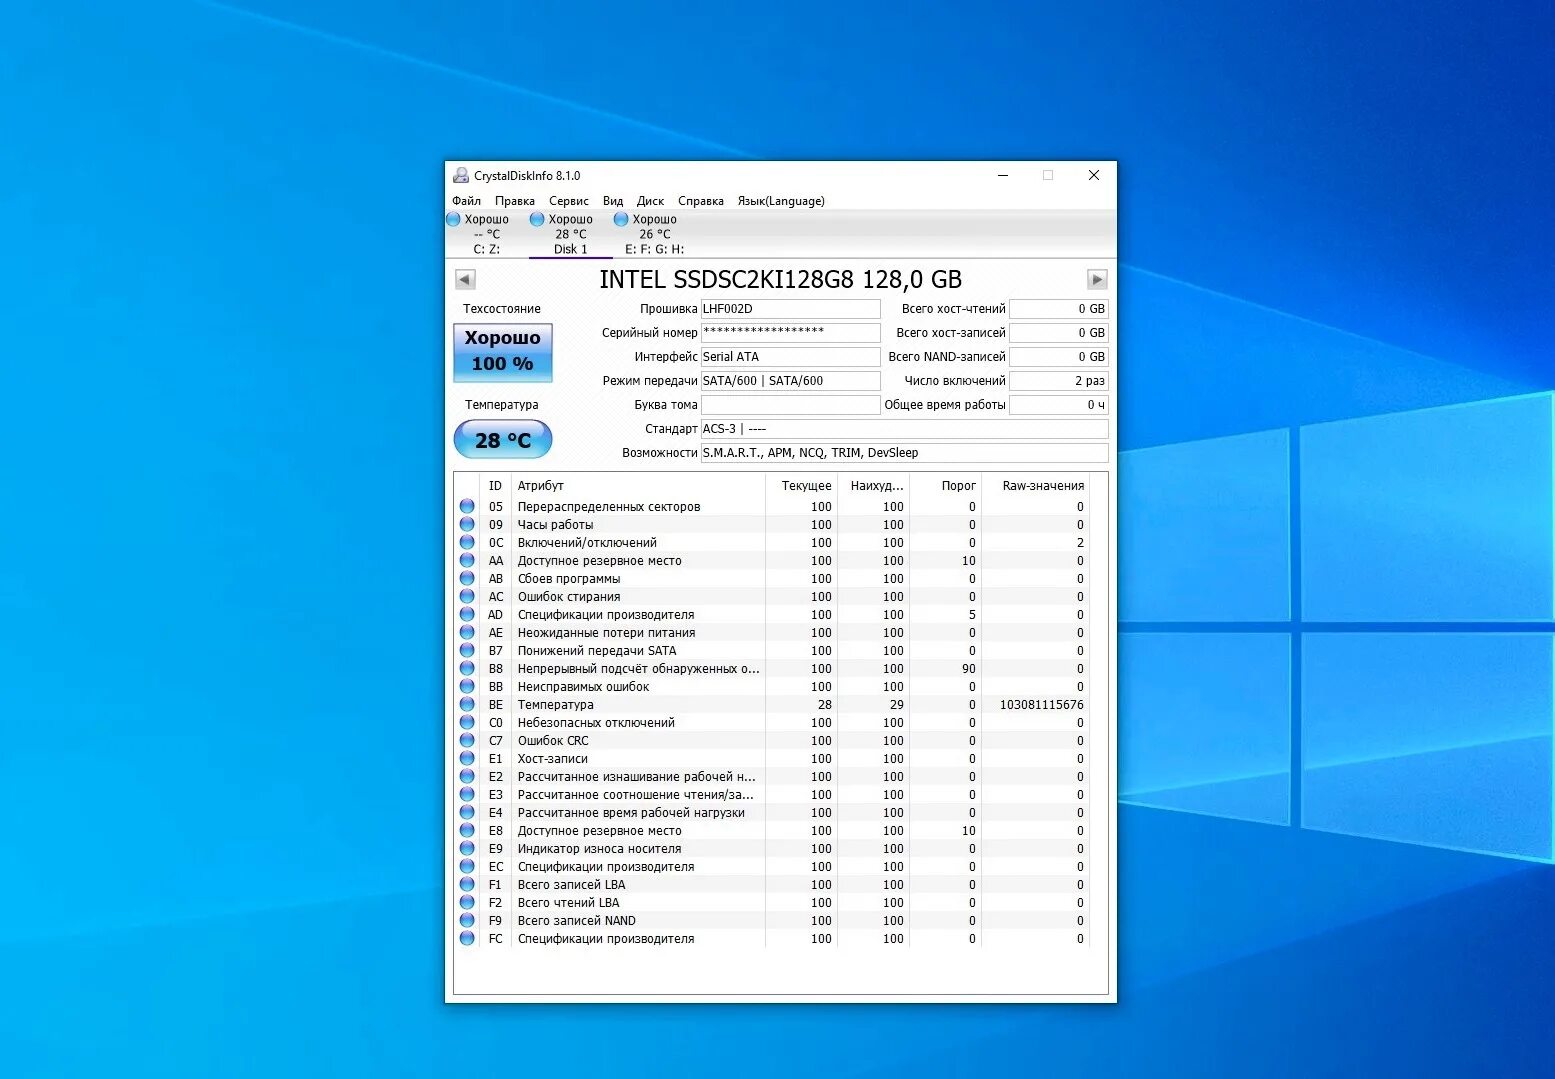The height and width of the screenshot is (1079, 1555).
Task: Select the Disk 1 status orb
Action: pyautogui.click(x=537, y=219)
